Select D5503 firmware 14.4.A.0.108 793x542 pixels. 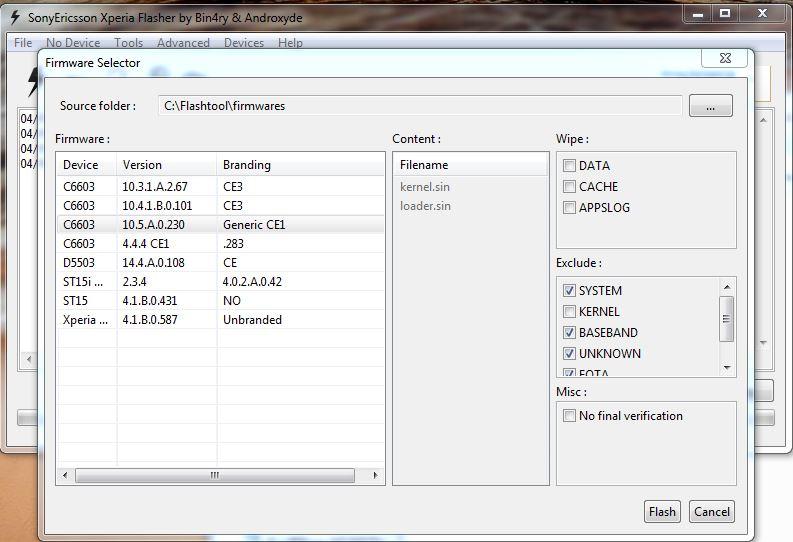pyautogui.click(x=221, y=262)
